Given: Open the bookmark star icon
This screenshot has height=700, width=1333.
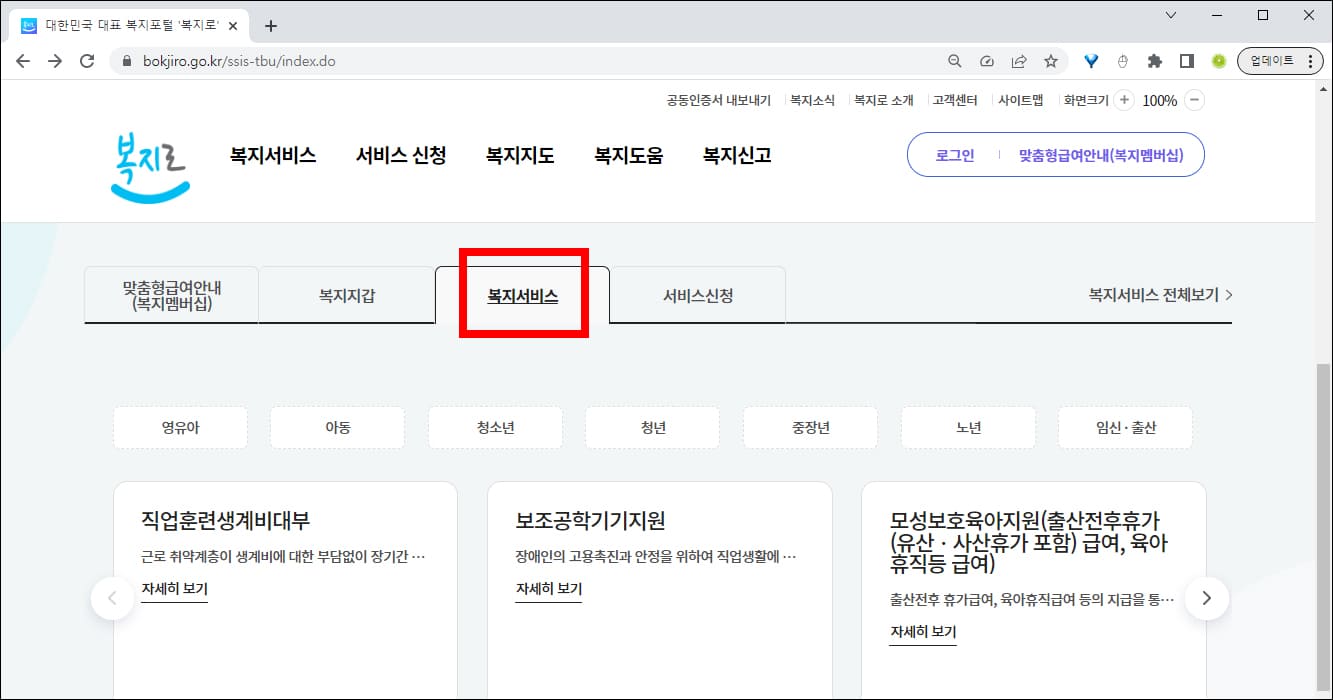Looking at the screenshot, I should [1051, 60].
